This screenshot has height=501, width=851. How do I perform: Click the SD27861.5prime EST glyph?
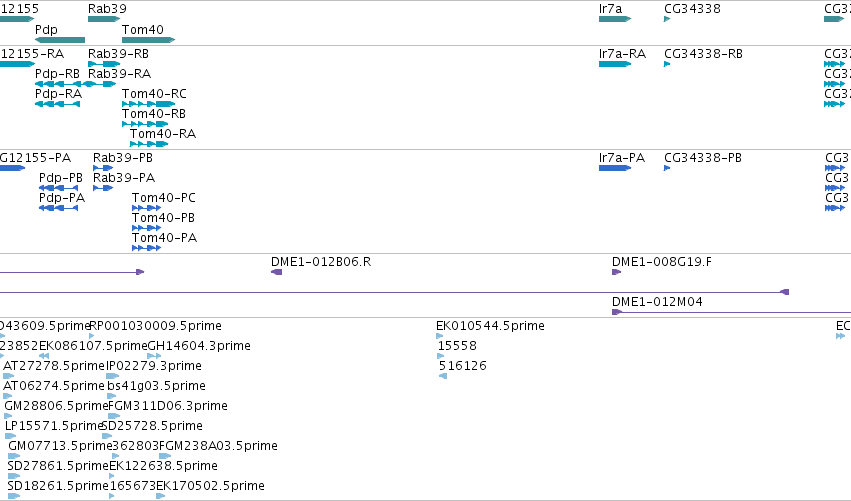[14, 477]
